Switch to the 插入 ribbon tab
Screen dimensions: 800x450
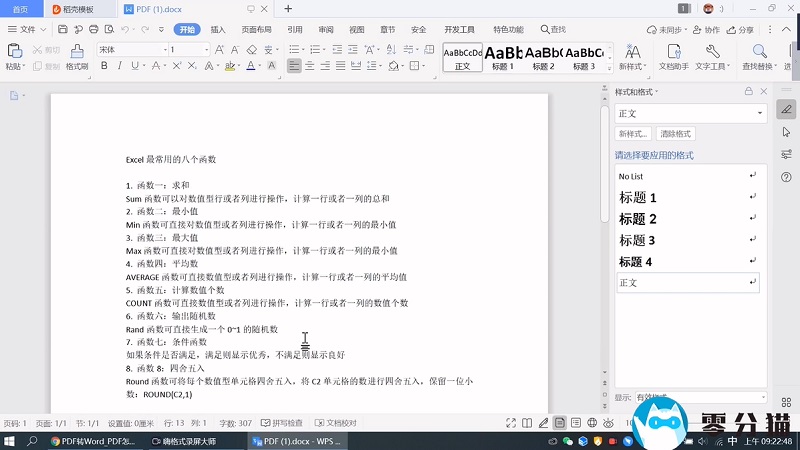pos(217,30)
